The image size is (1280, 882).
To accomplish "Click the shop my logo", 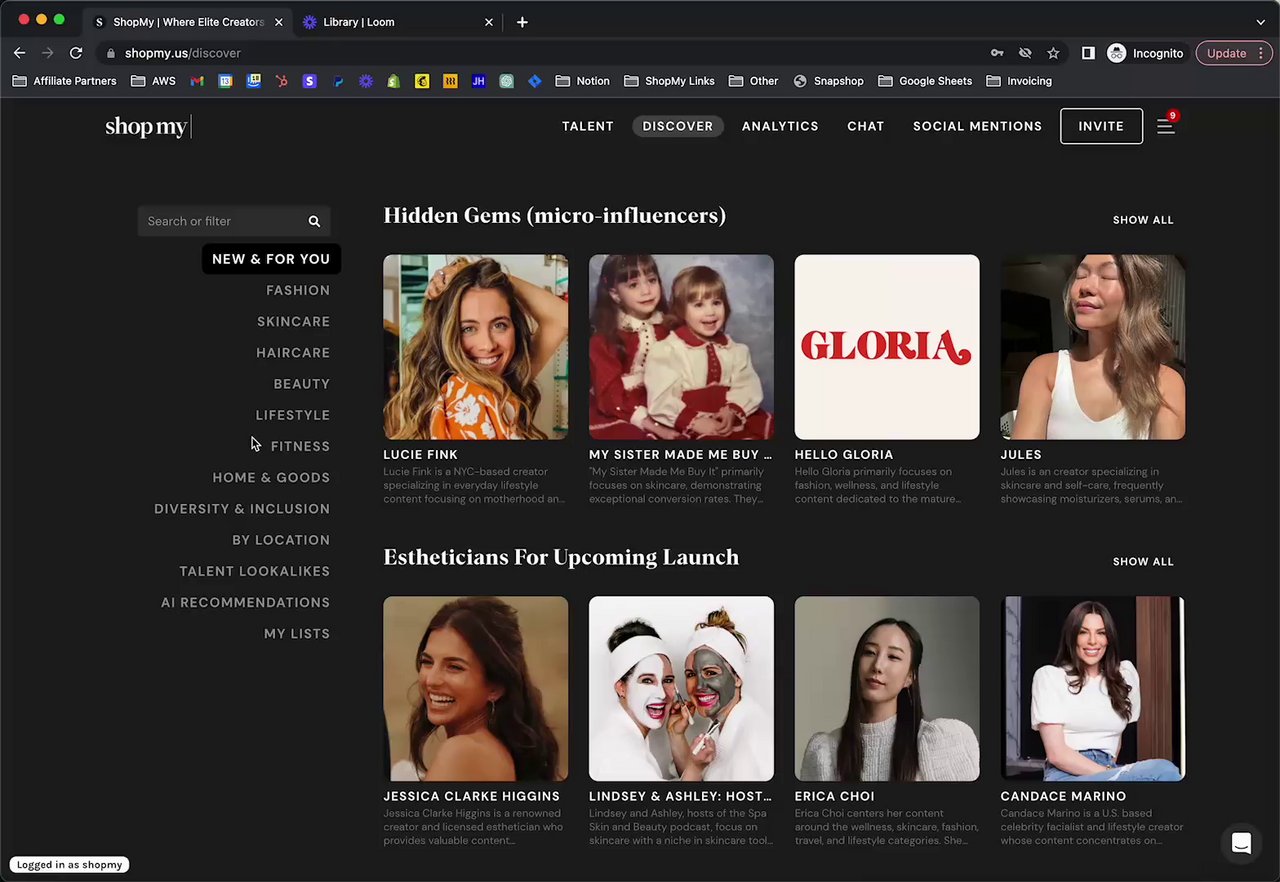I will tap(146, 126).
